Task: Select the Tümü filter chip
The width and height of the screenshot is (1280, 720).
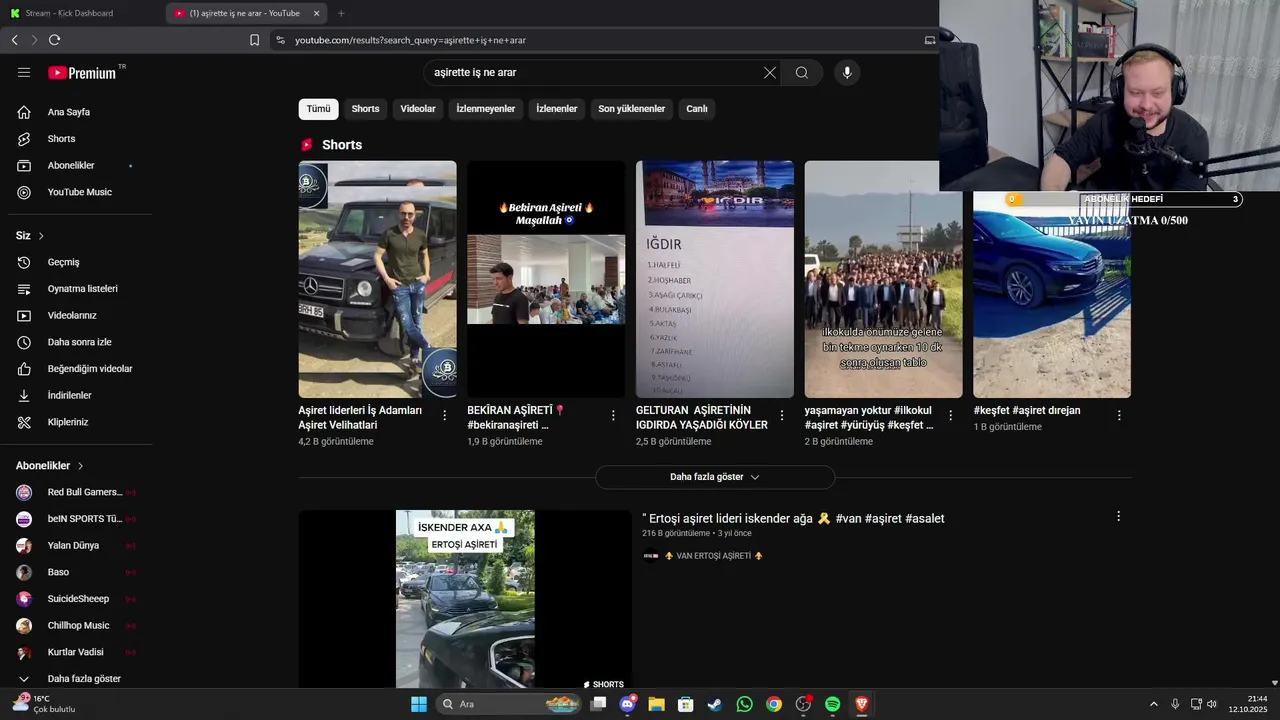Action: 318,109
